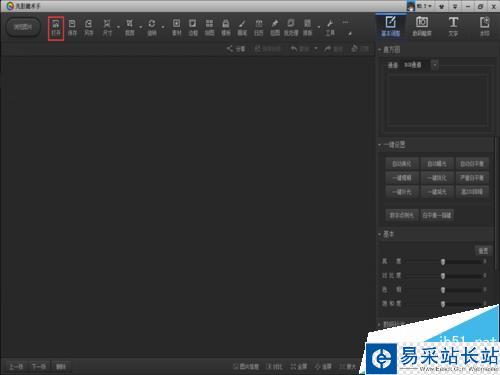Apply 自动白平衡 auto white balance
This screenshot has height=375, width=500.
point(472,164)
